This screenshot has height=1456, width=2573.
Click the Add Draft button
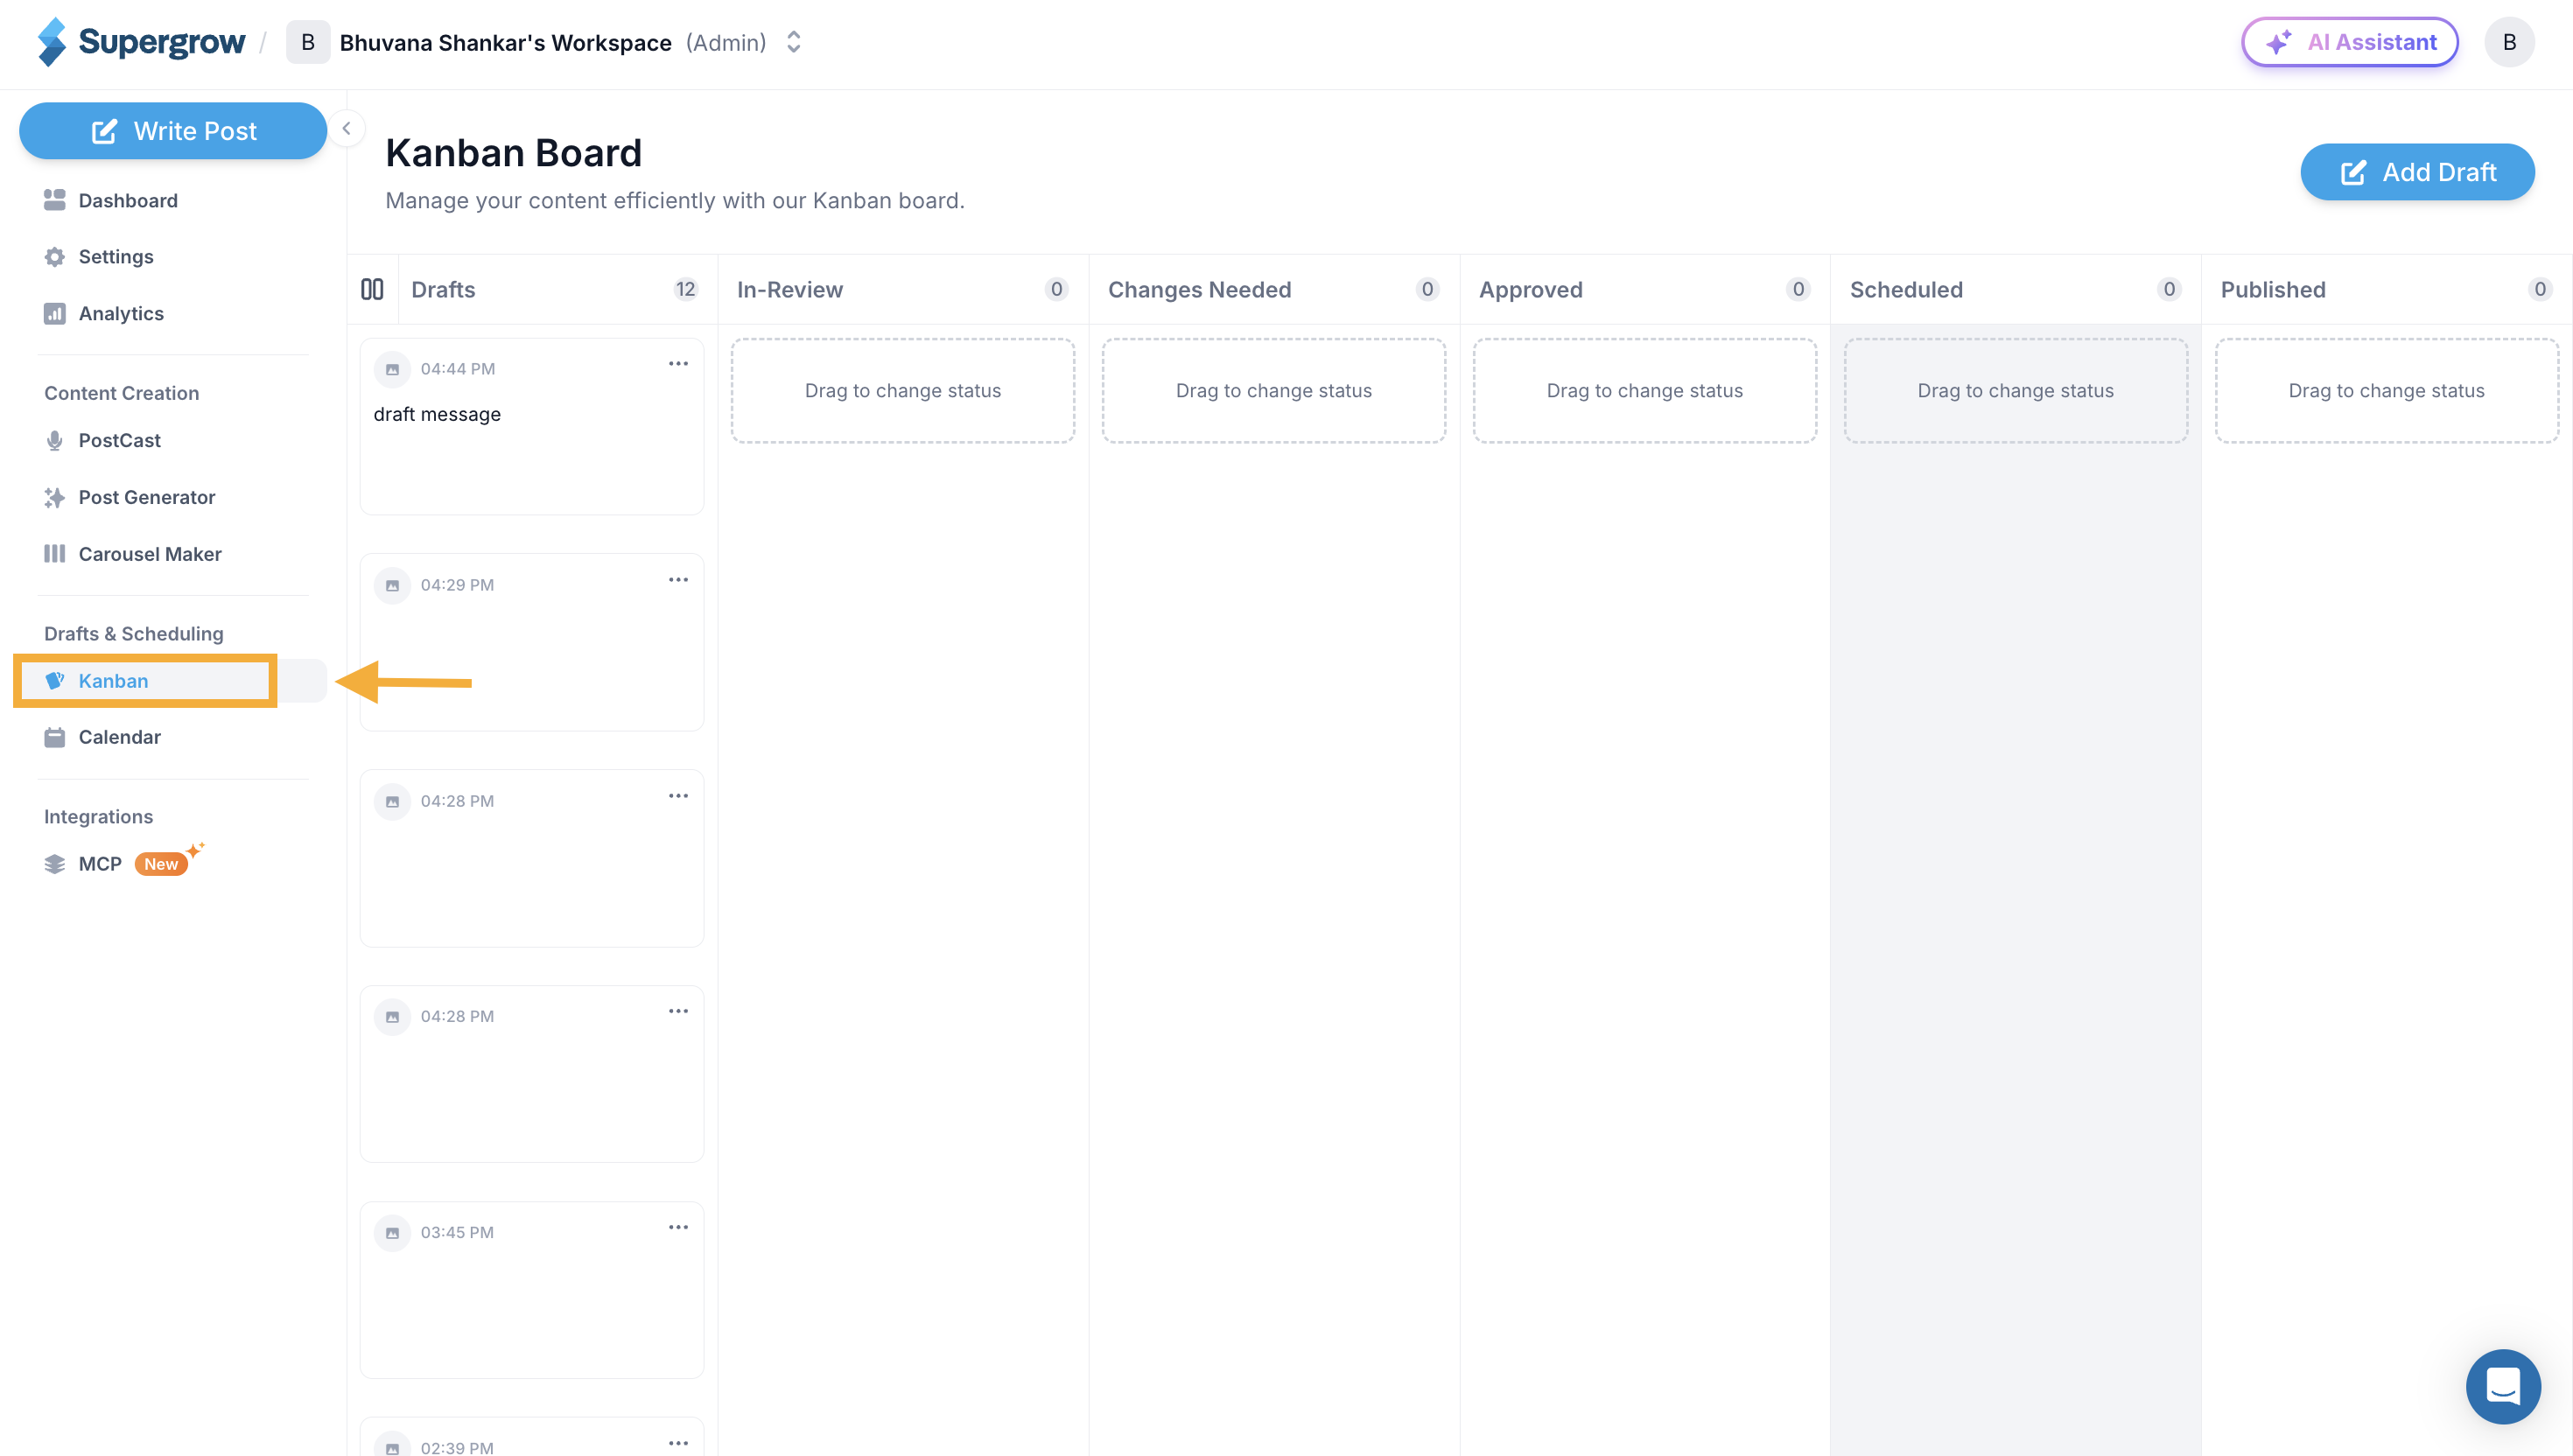(x=2416, y=172)
